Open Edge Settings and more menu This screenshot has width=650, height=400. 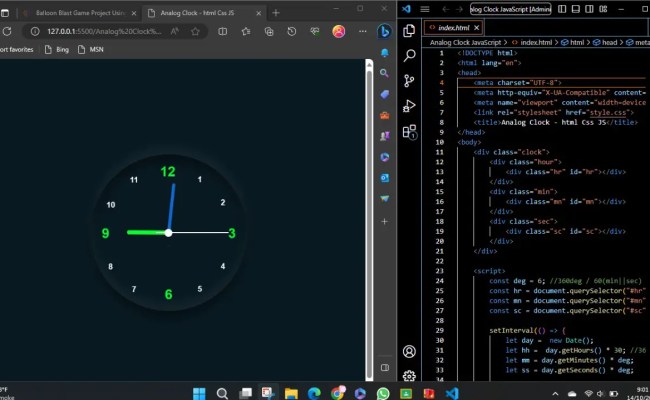click(x=363, y=32)
